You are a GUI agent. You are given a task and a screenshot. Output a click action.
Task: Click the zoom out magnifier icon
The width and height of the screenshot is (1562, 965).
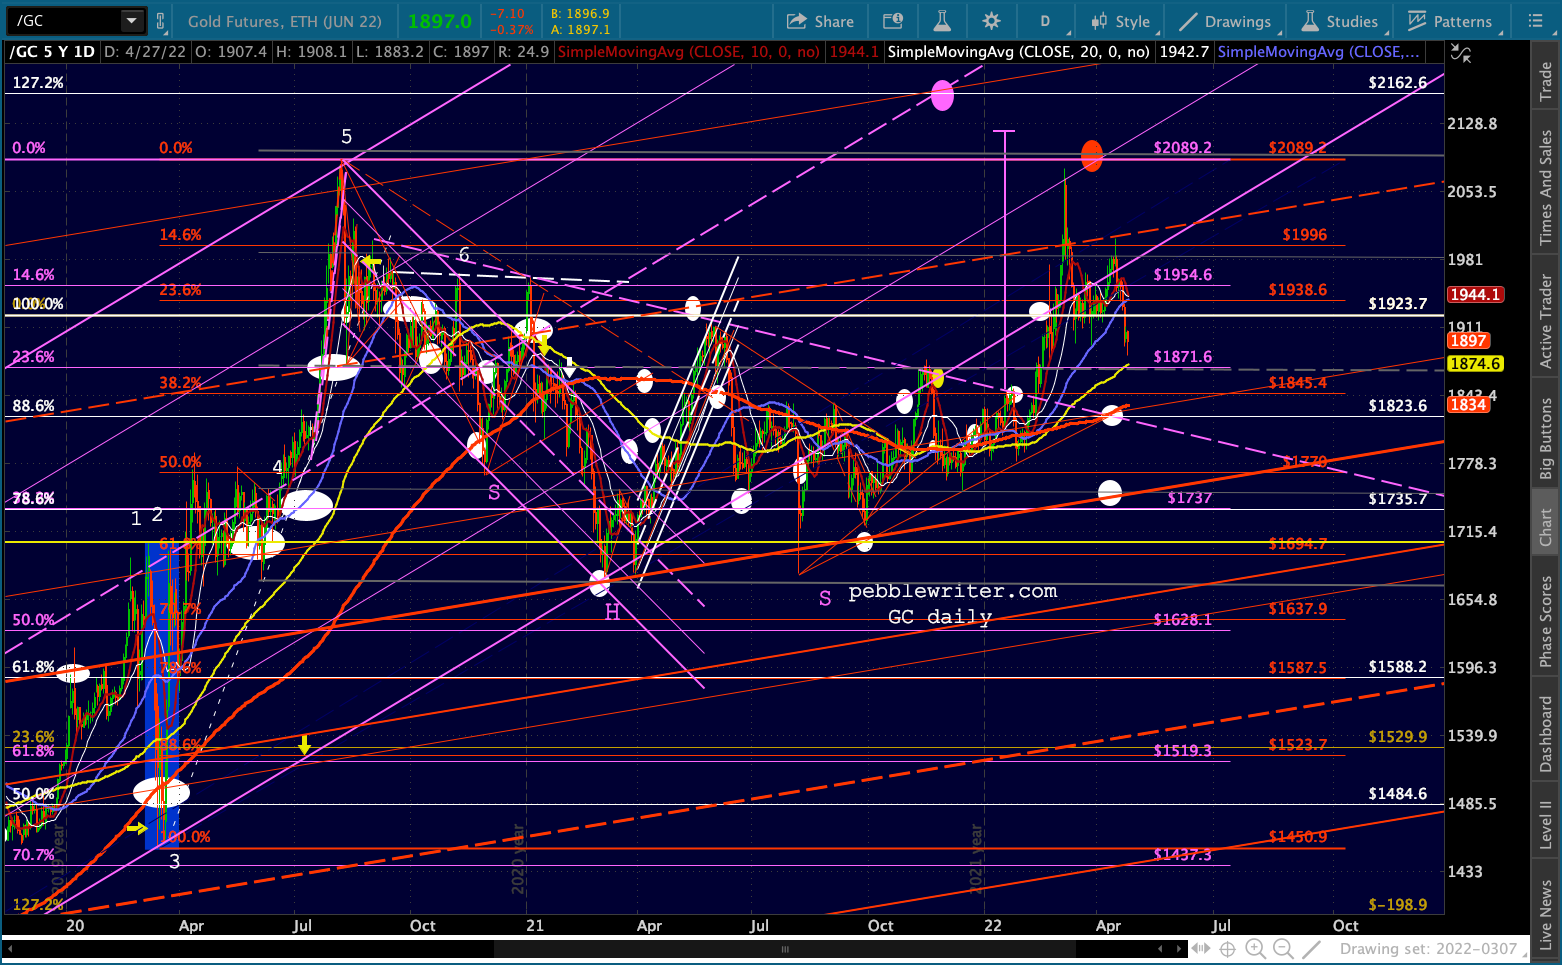coord(1283,949)
